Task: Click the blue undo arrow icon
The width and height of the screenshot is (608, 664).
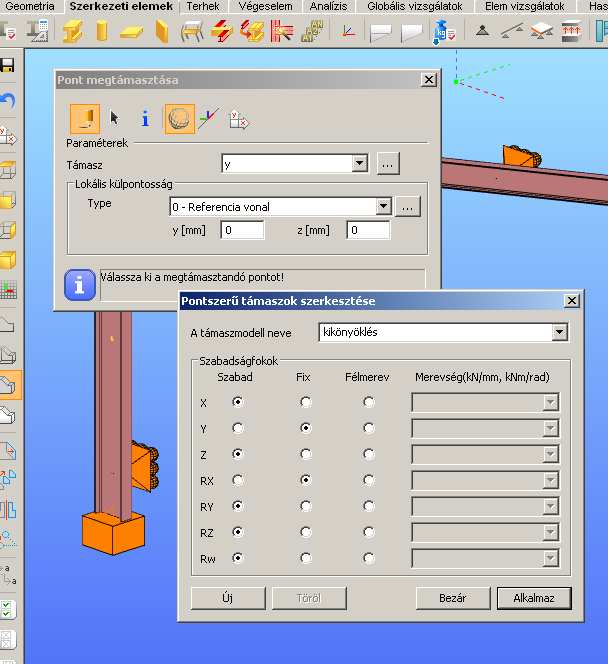Action: (8, 101)
